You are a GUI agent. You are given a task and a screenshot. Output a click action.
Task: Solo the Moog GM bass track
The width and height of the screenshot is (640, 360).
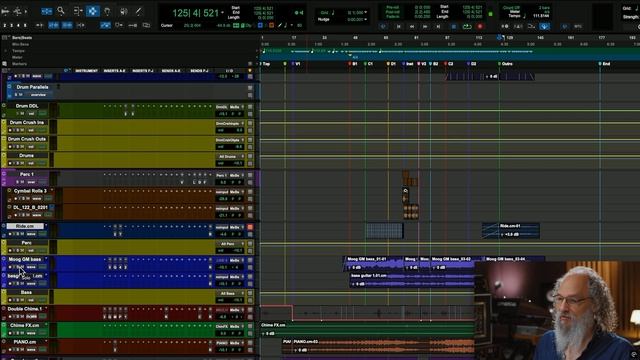[18, 267]
